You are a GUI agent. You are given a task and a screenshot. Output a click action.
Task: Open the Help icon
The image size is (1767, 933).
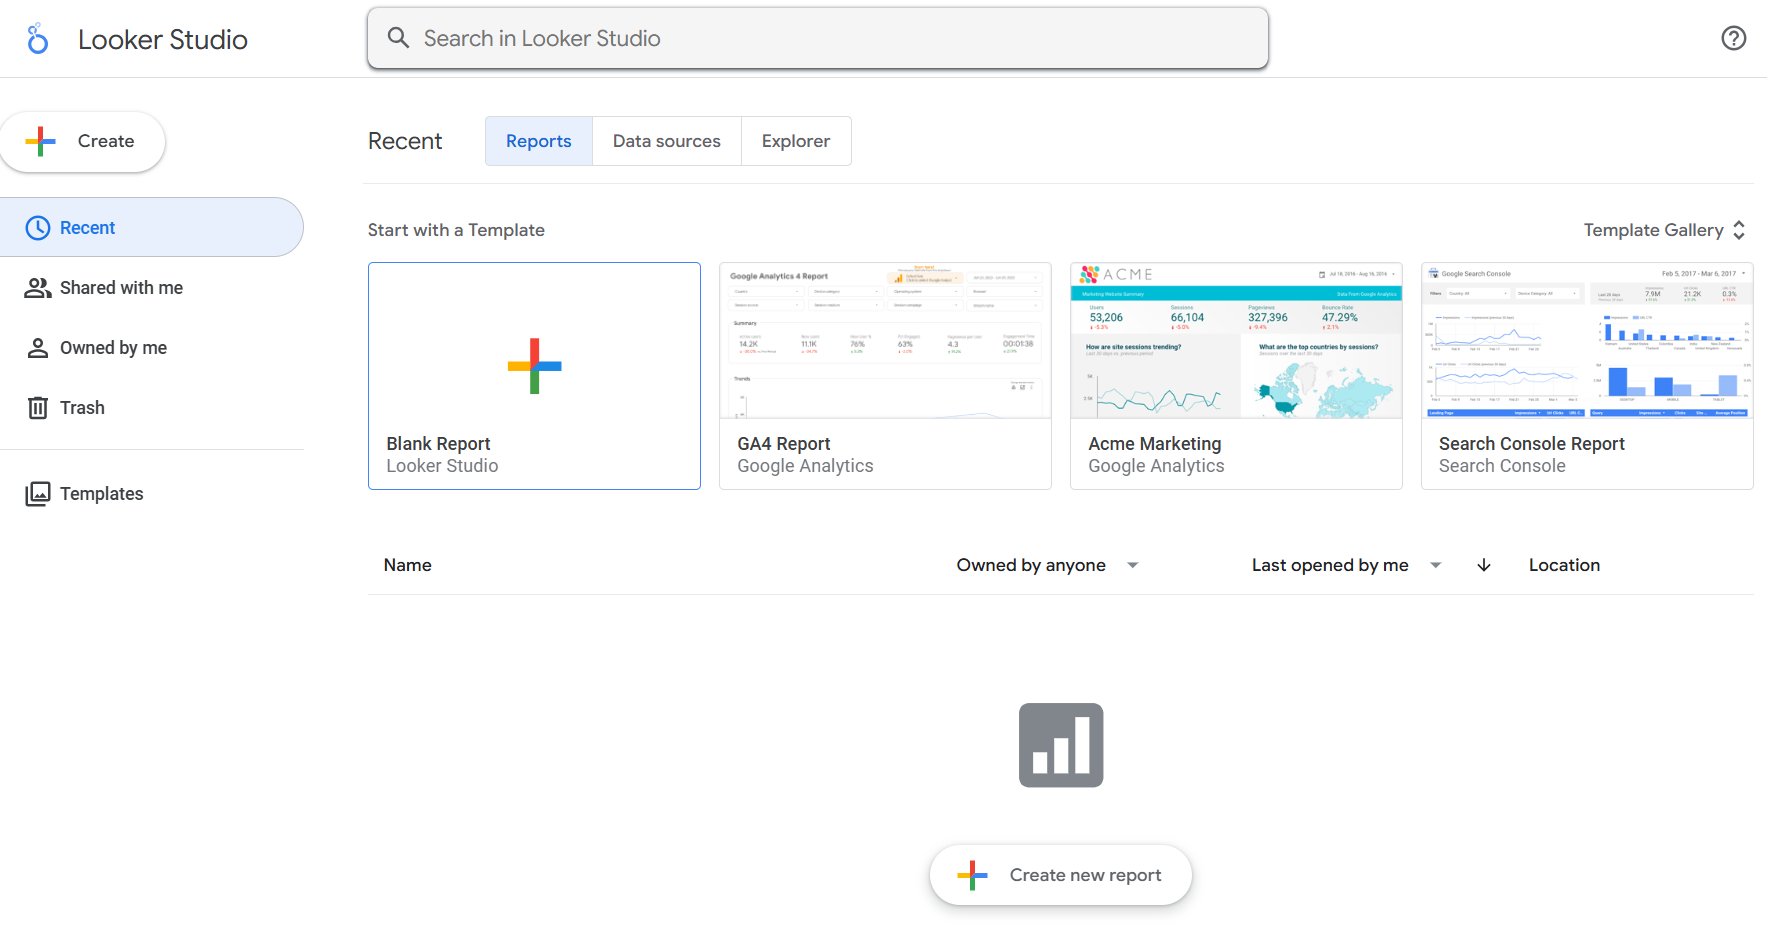[1733, 38]
